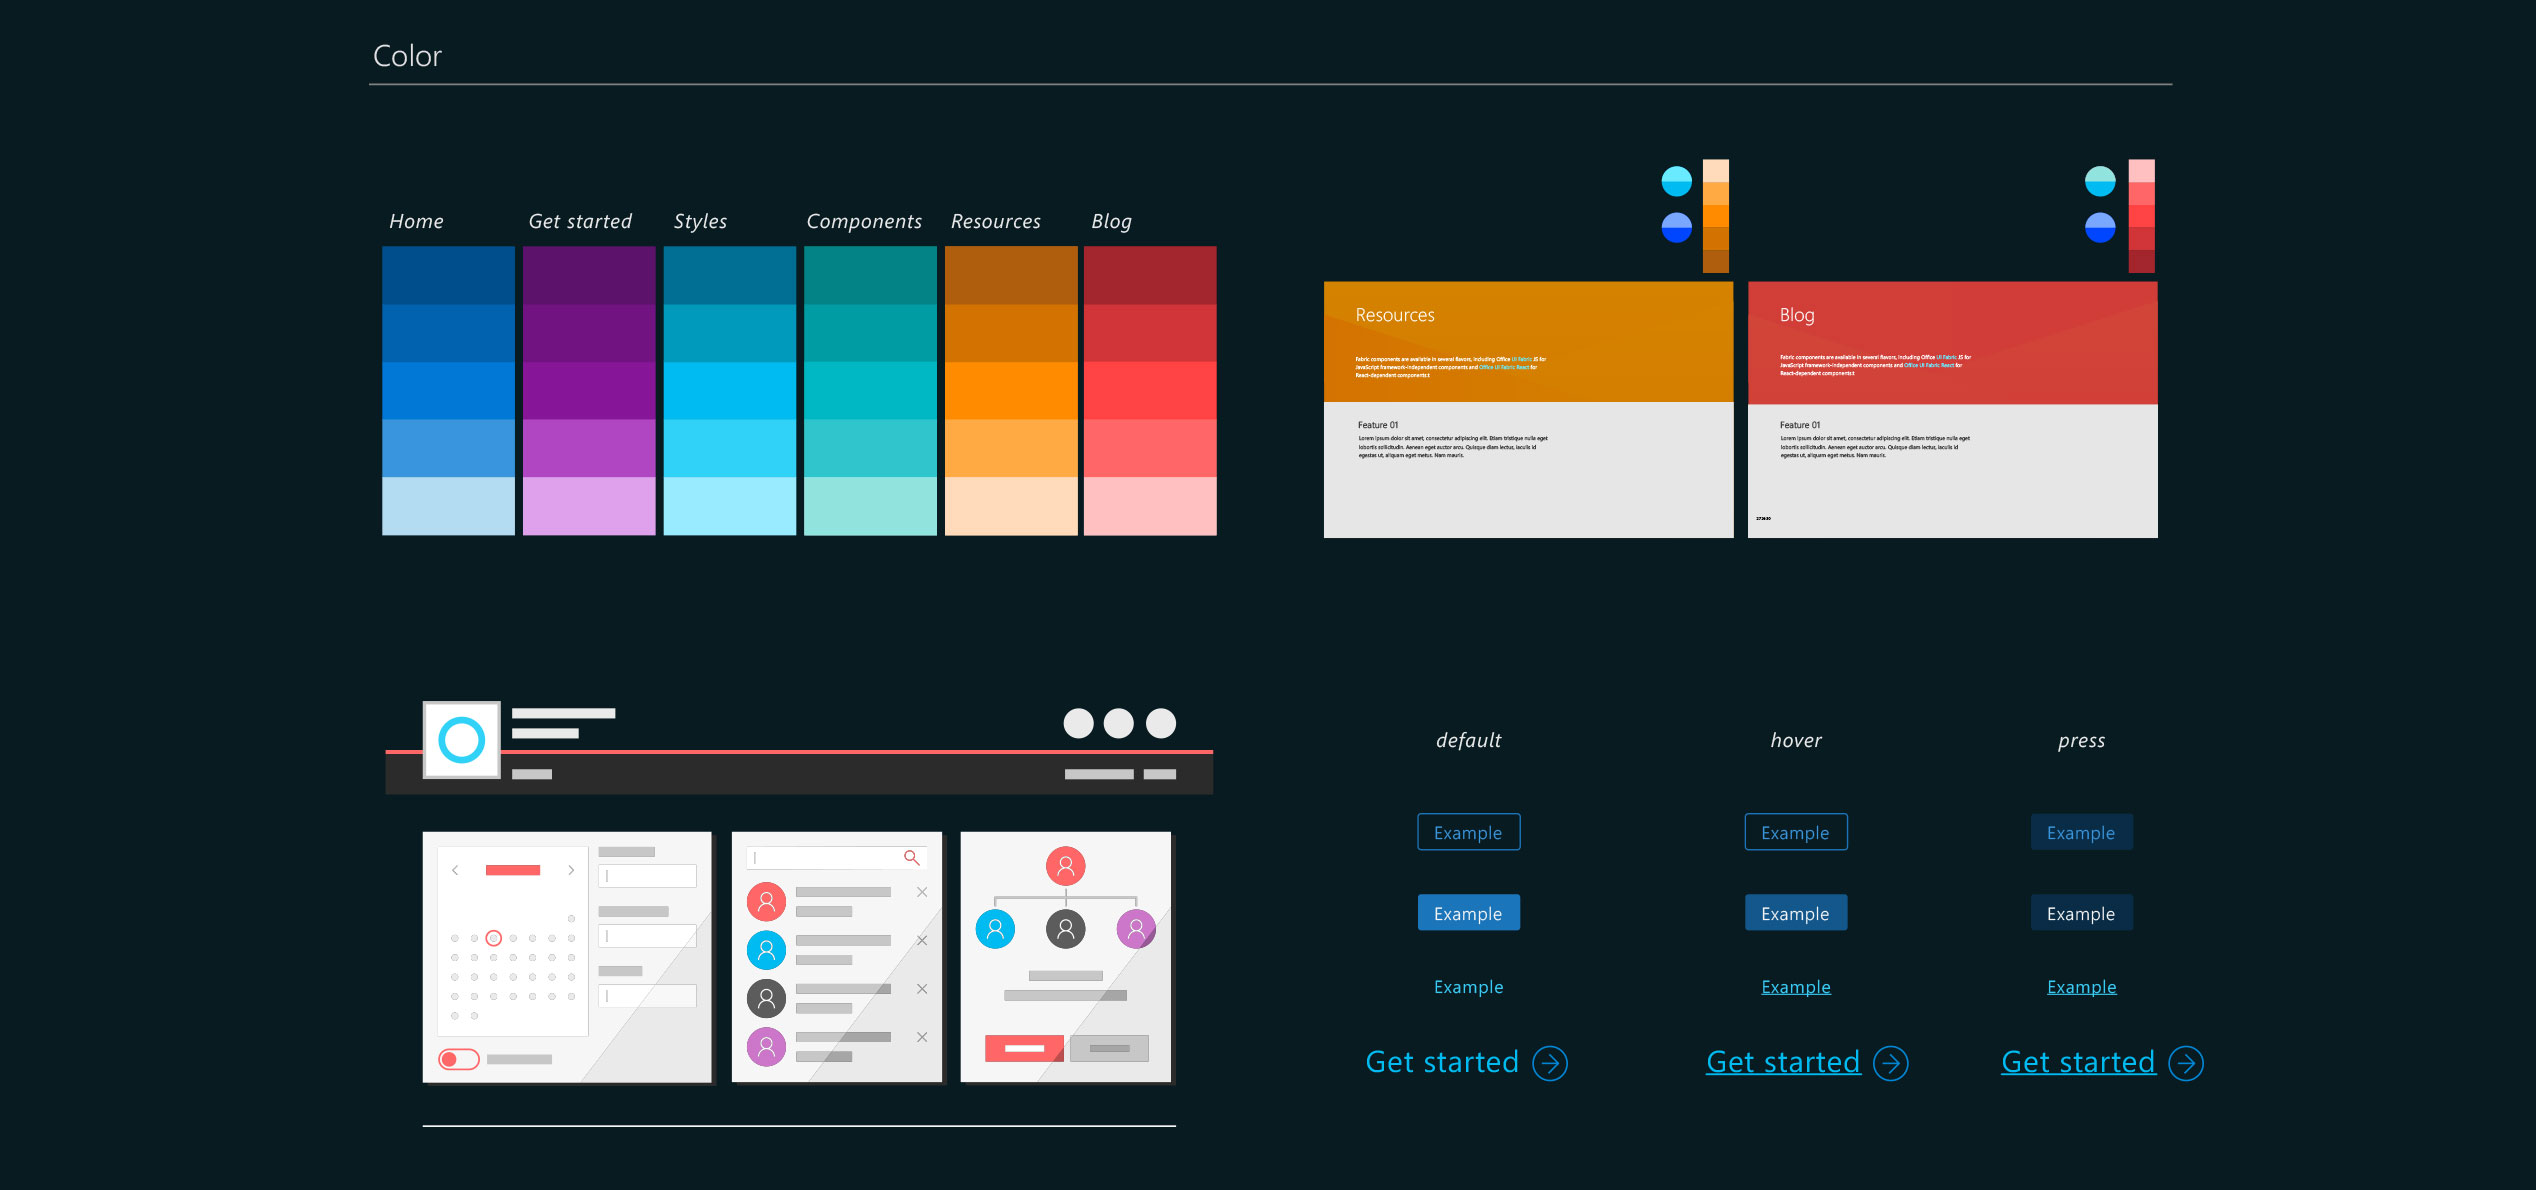Remove the purple avatar row with its X
2536x1190 pixels.
[922, 1037]
